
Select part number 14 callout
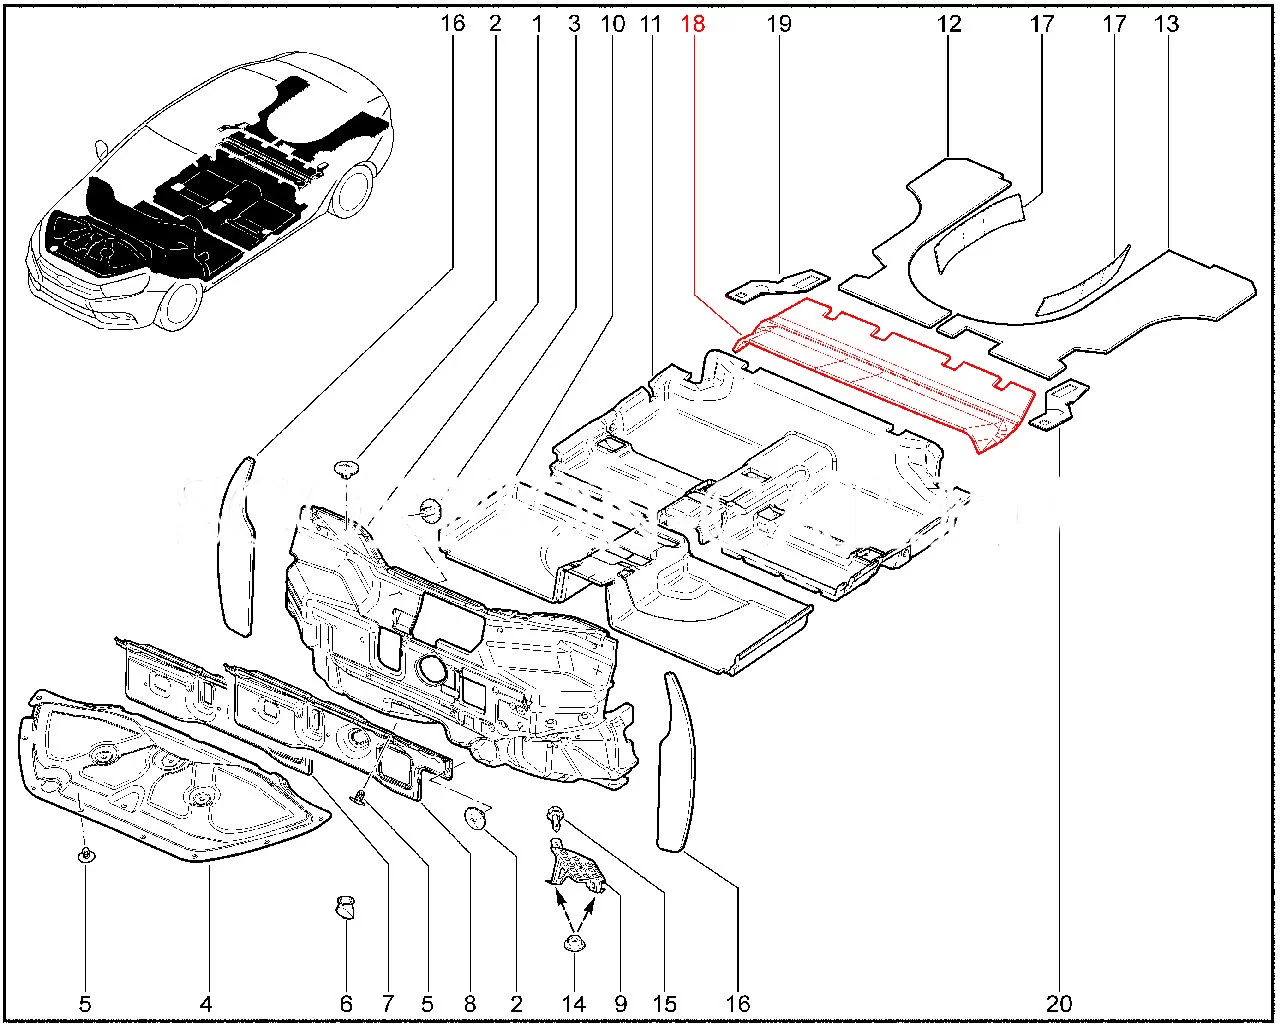click(574, 1003)
